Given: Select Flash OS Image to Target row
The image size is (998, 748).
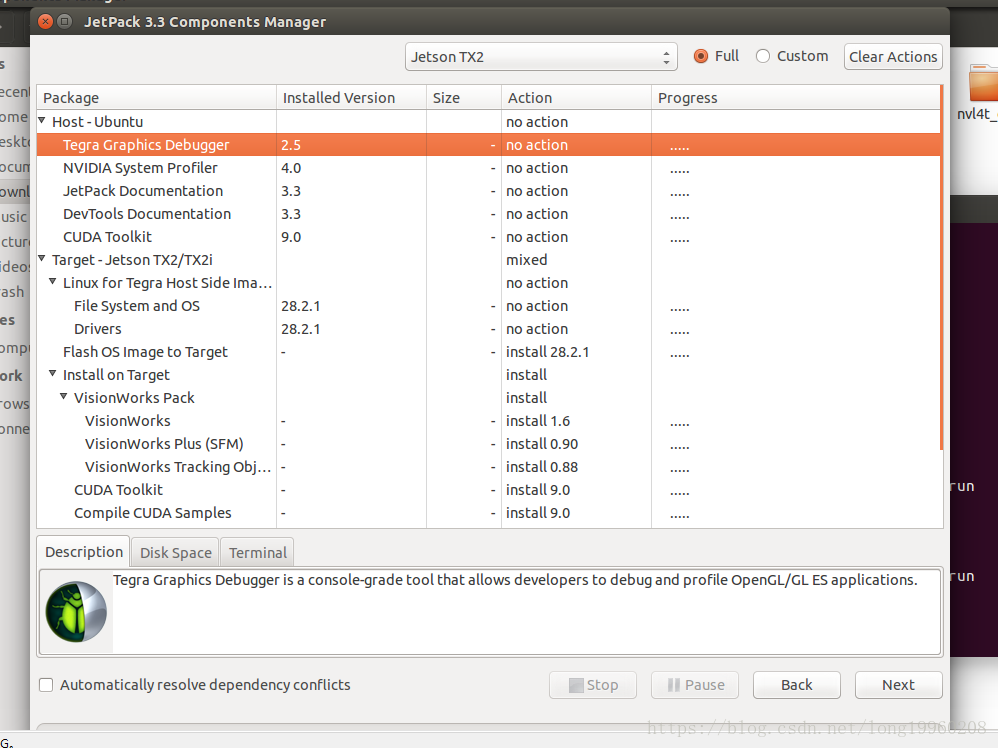Looking at the screenshot, I should point(488,352).
